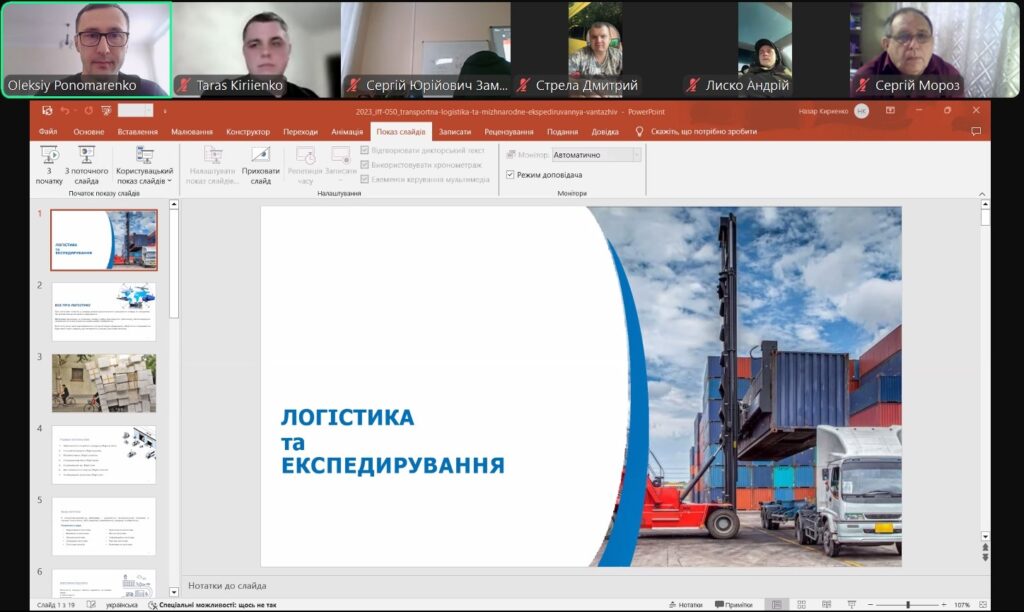This screenshot has height=612, width=1024.
Task: Start slideshow from current slide (З поточного слайда)
Action: [x=86, y=165]
